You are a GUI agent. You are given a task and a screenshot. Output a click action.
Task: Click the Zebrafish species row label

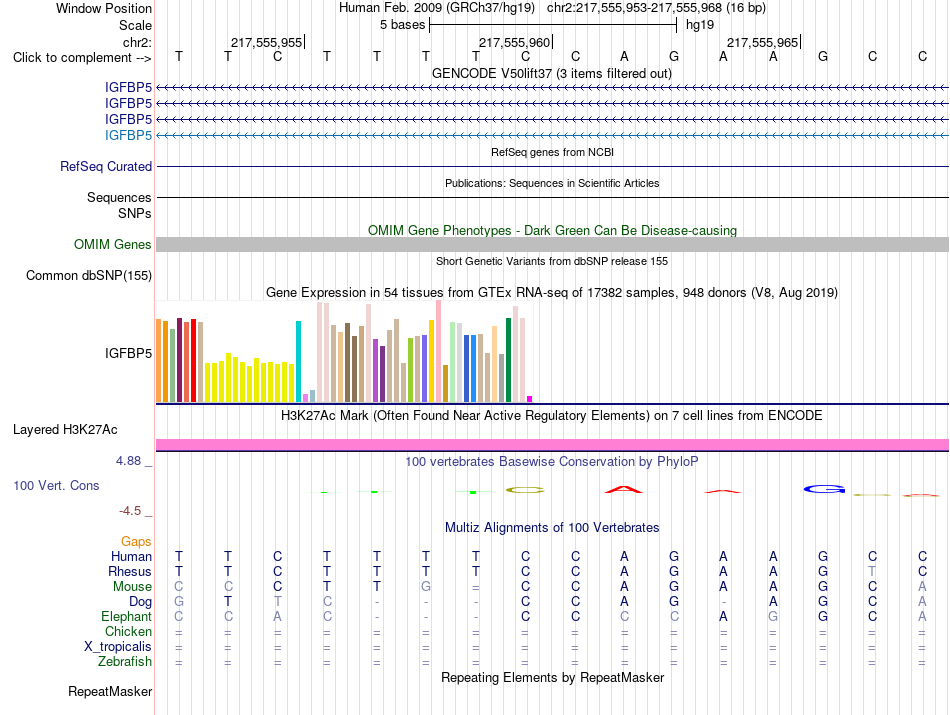pos(125,661)
